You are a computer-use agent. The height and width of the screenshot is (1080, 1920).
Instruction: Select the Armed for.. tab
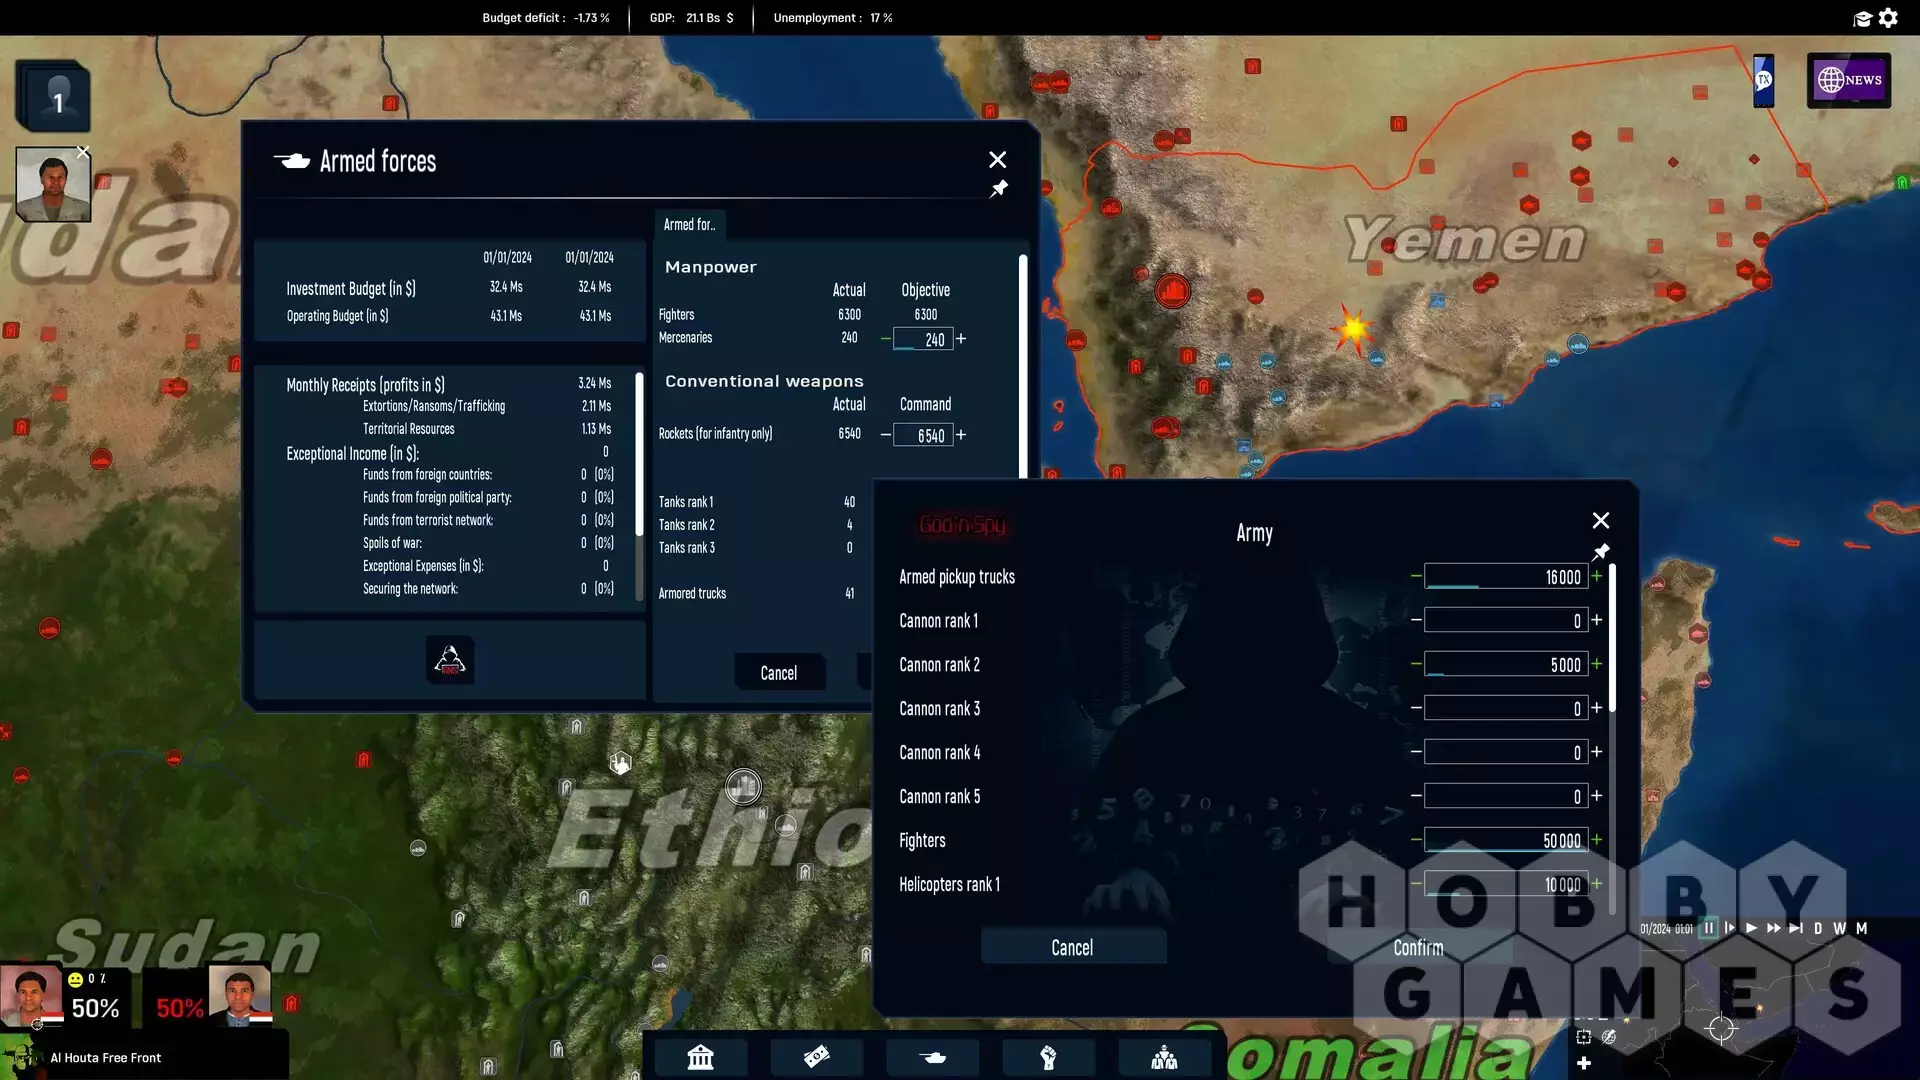tap(689, 225)
